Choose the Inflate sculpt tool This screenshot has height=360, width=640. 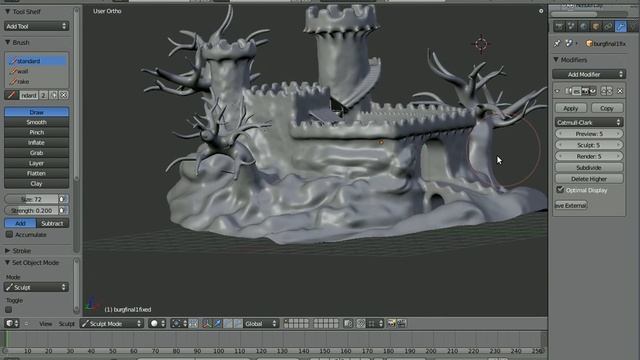(x=36, y=142)
